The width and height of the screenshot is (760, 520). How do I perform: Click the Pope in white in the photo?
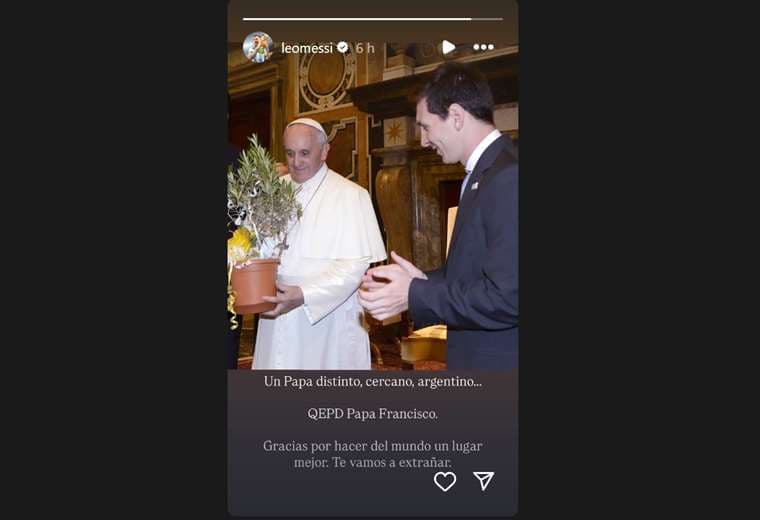pos(317,245)
